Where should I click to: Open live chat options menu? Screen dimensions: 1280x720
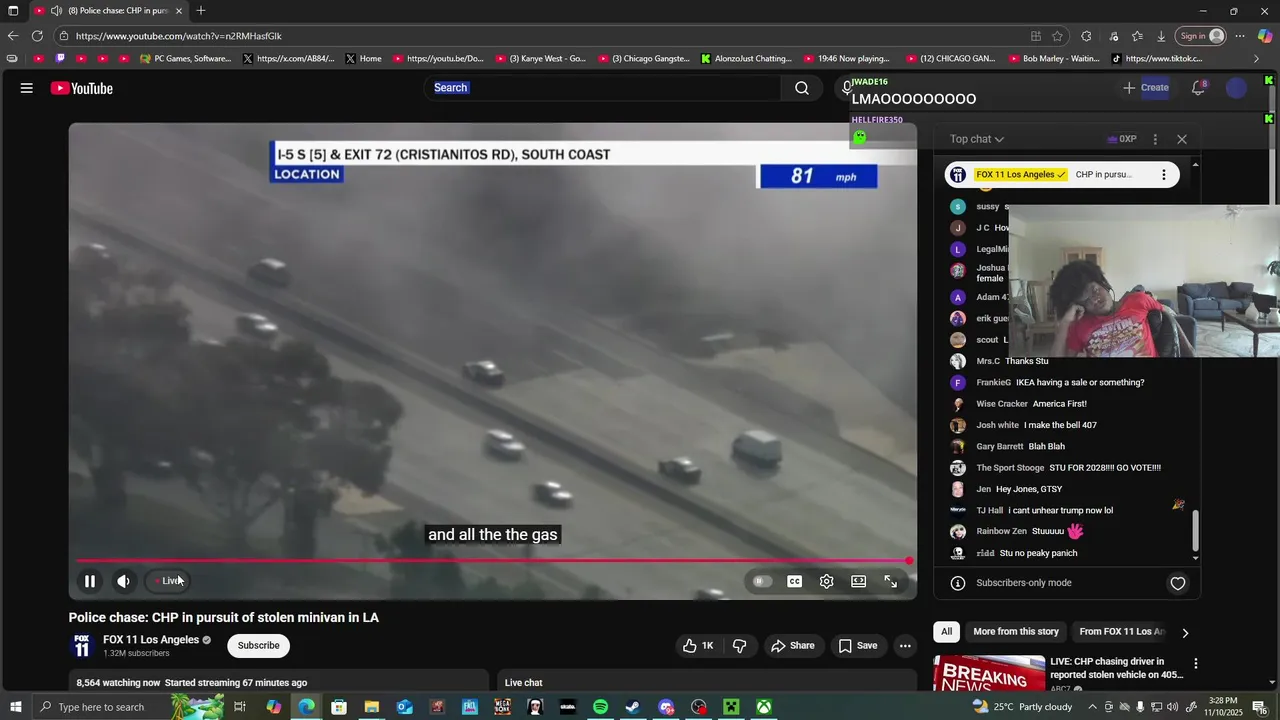click(x=1155, y=139)
